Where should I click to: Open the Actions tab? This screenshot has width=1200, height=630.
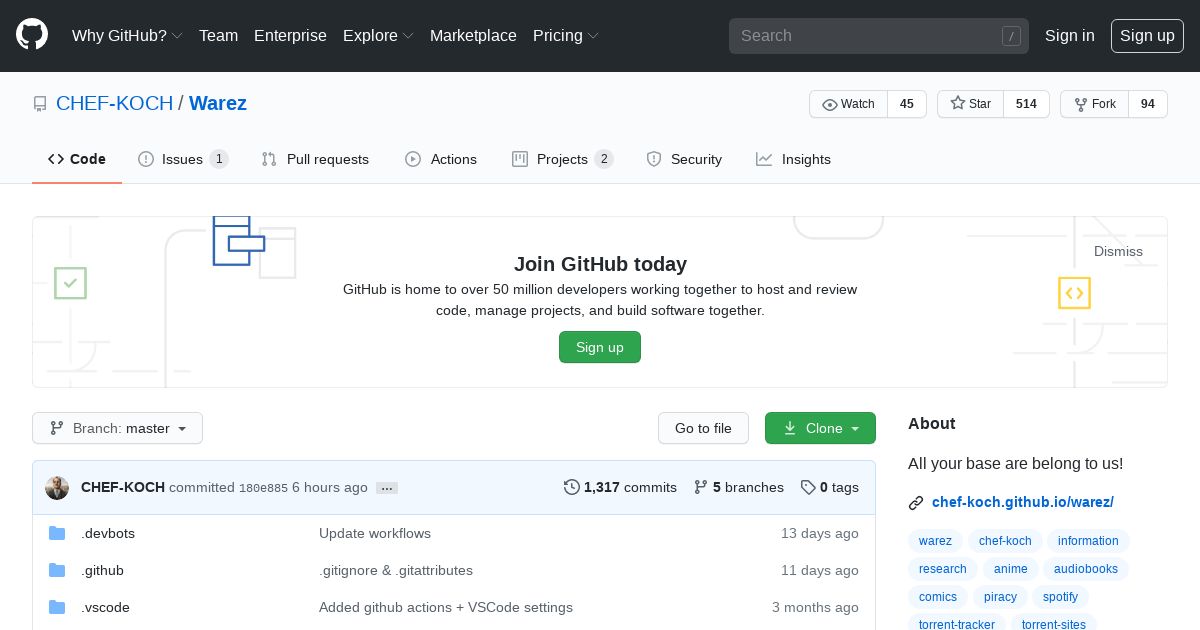point(441,159)
